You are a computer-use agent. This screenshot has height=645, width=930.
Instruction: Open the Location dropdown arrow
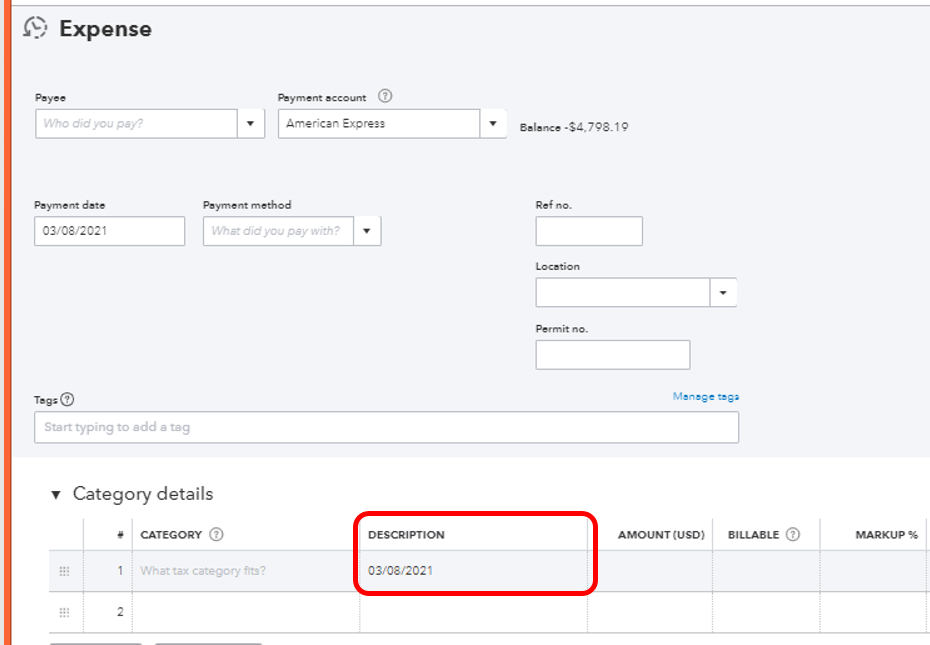[x=723, y=293]
